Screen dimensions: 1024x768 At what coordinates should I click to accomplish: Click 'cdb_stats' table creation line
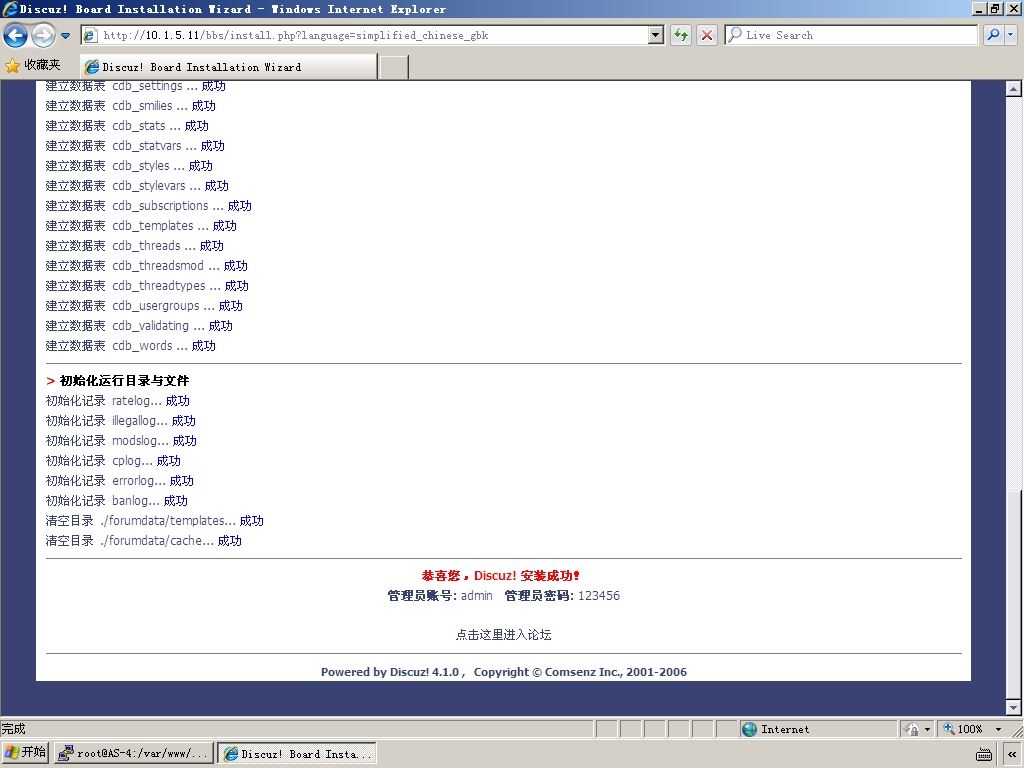127,125
